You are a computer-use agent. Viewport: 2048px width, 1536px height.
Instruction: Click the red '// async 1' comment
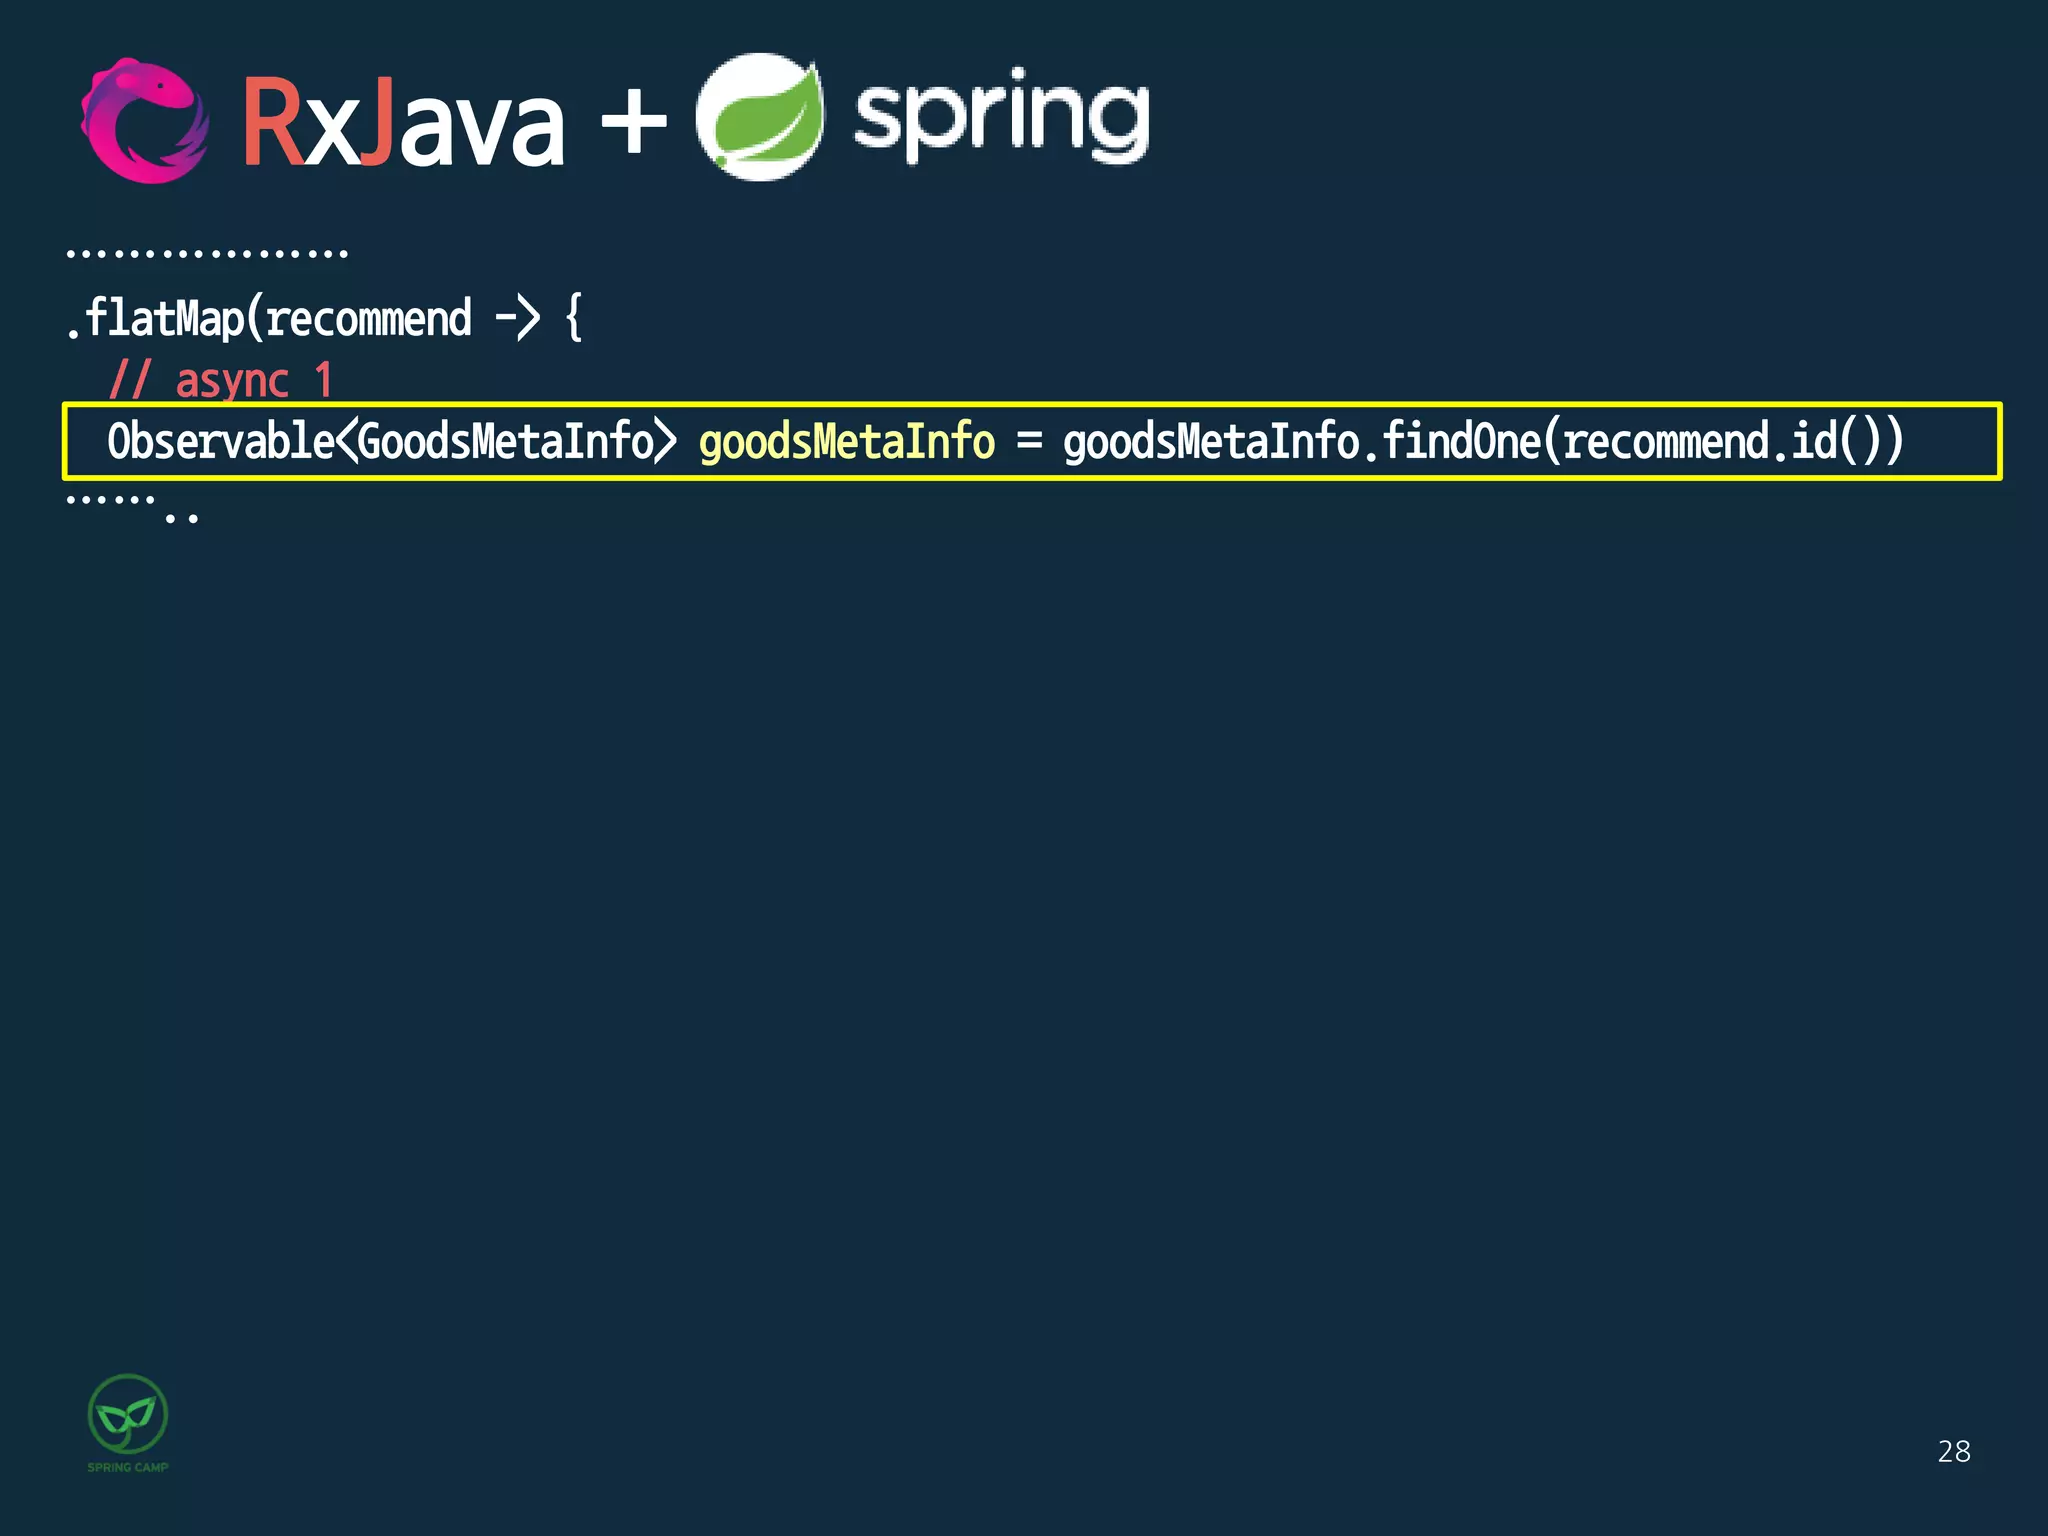point(220,381)
